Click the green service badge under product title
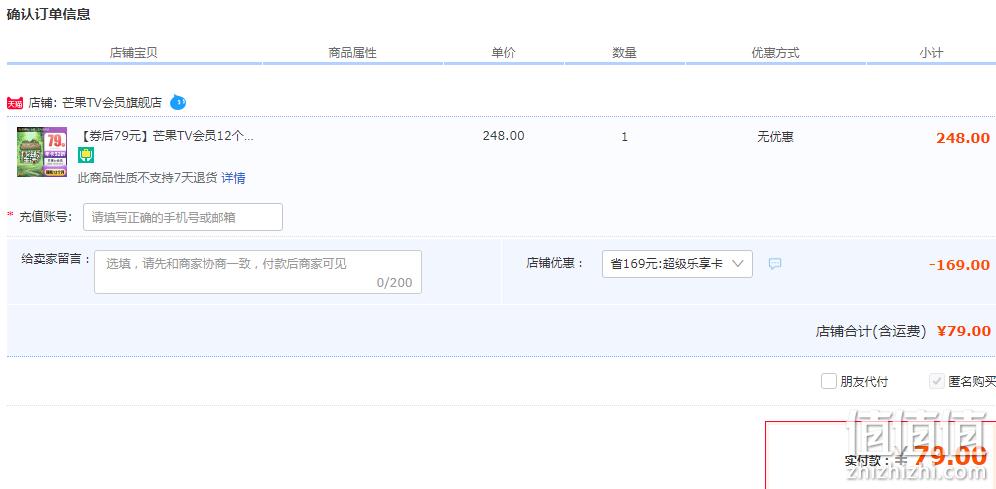The image size is (996, 489). click(86, 155)
